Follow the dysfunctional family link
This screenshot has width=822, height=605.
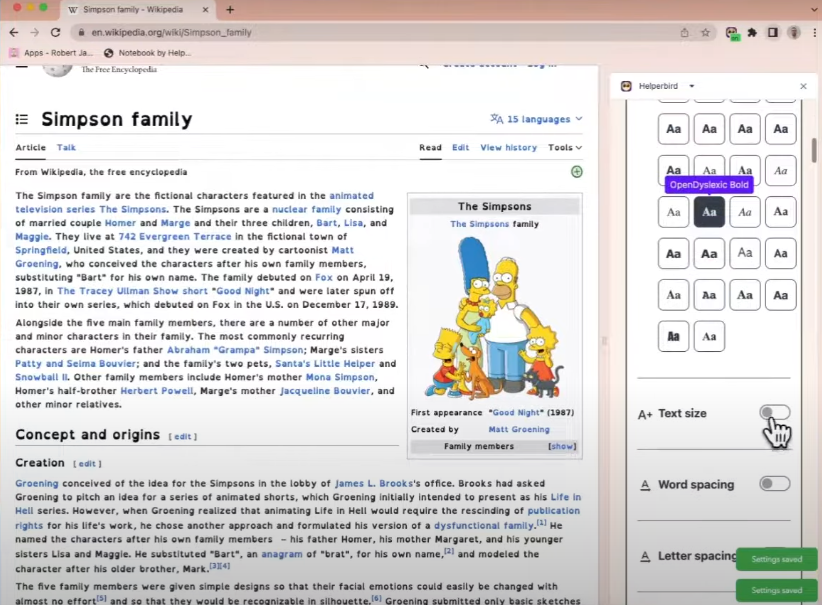point(484,525)
